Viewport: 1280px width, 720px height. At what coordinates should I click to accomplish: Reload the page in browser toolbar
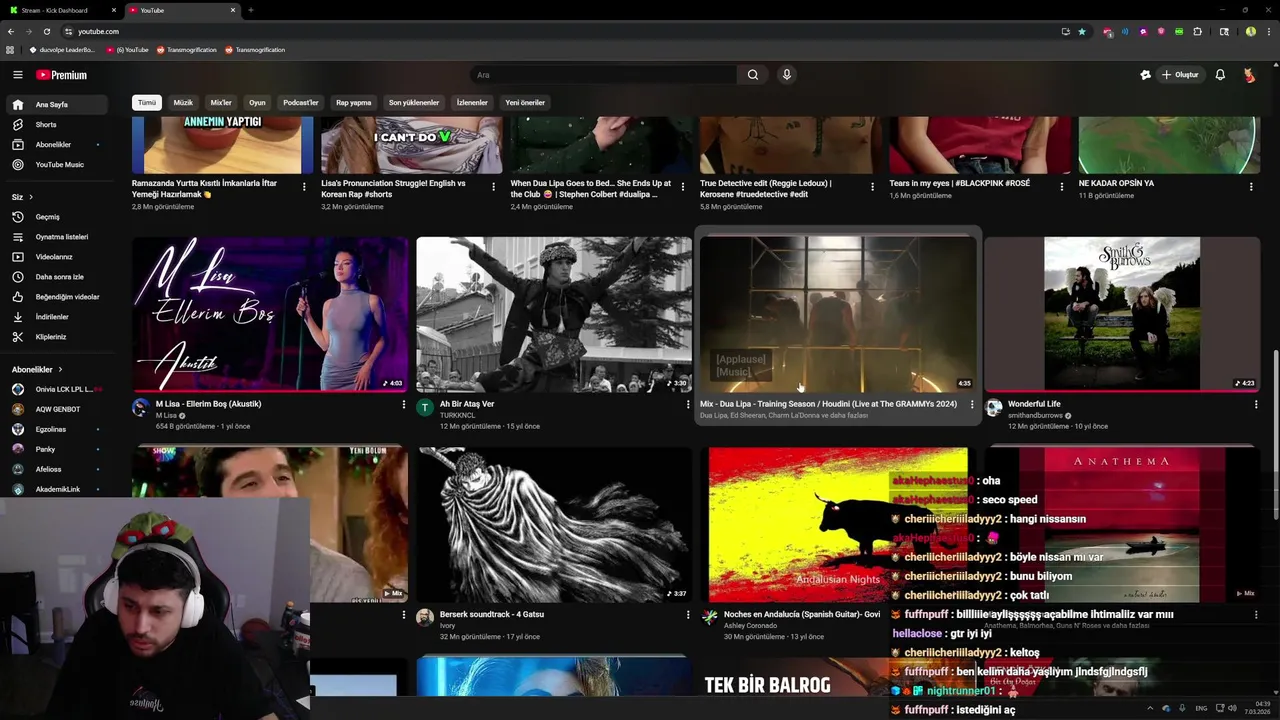46,31
